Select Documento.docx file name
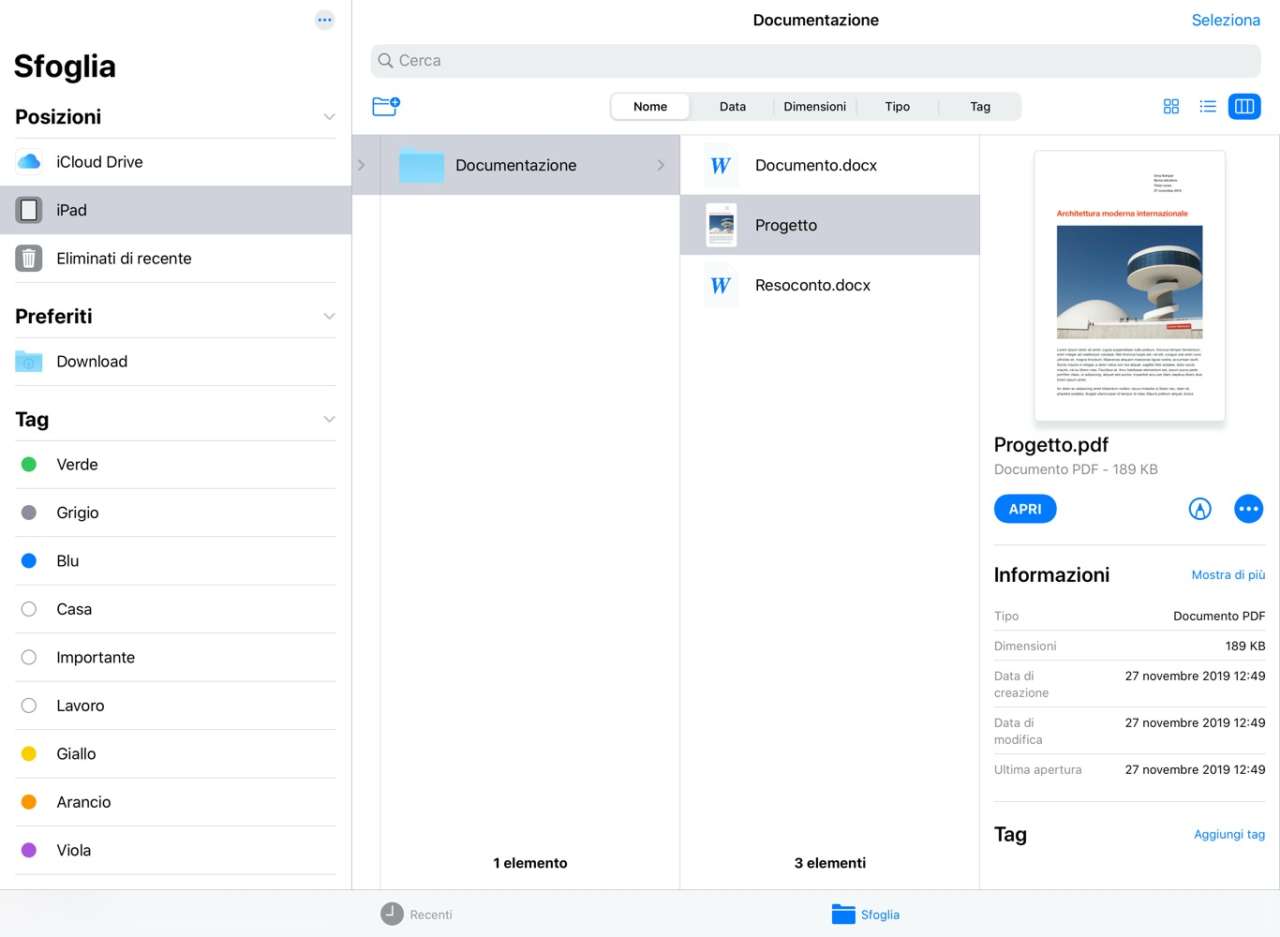 coord(816,165)
